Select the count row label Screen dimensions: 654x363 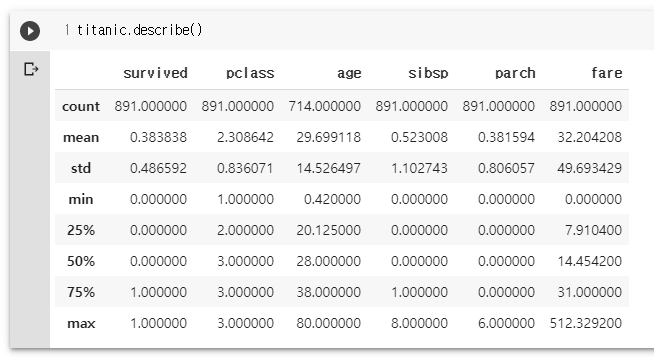tap(81, 106)
